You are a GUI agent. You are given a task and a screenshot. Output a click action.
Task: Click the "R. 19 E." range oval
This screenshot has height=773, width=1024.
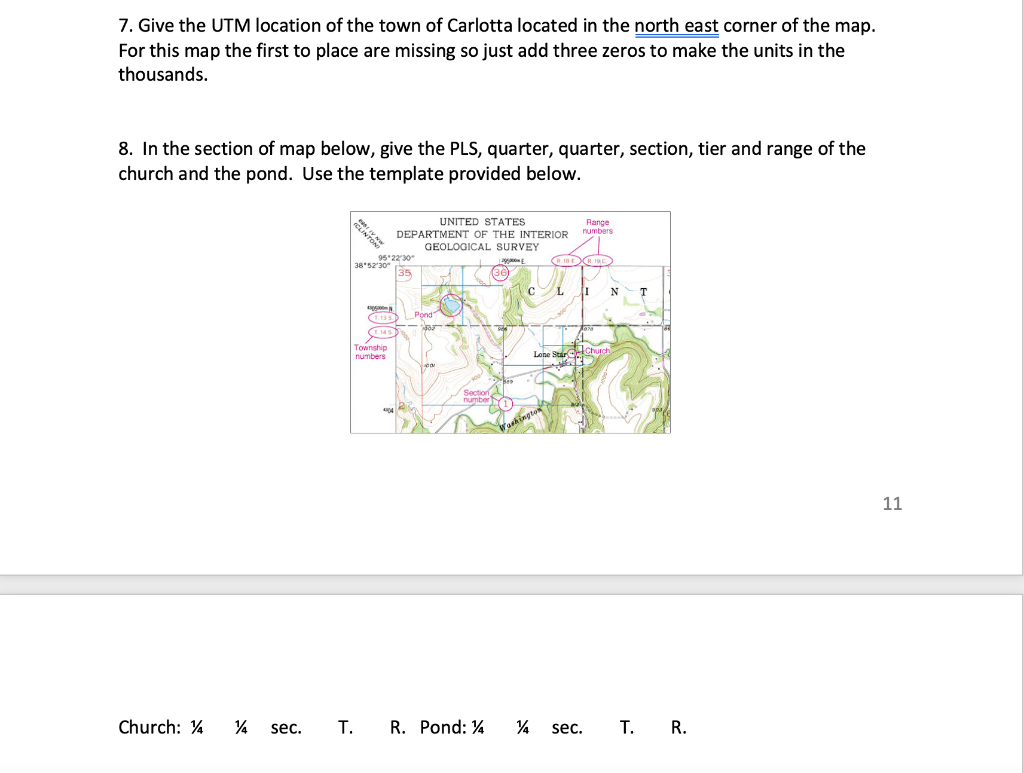point(598,260)
